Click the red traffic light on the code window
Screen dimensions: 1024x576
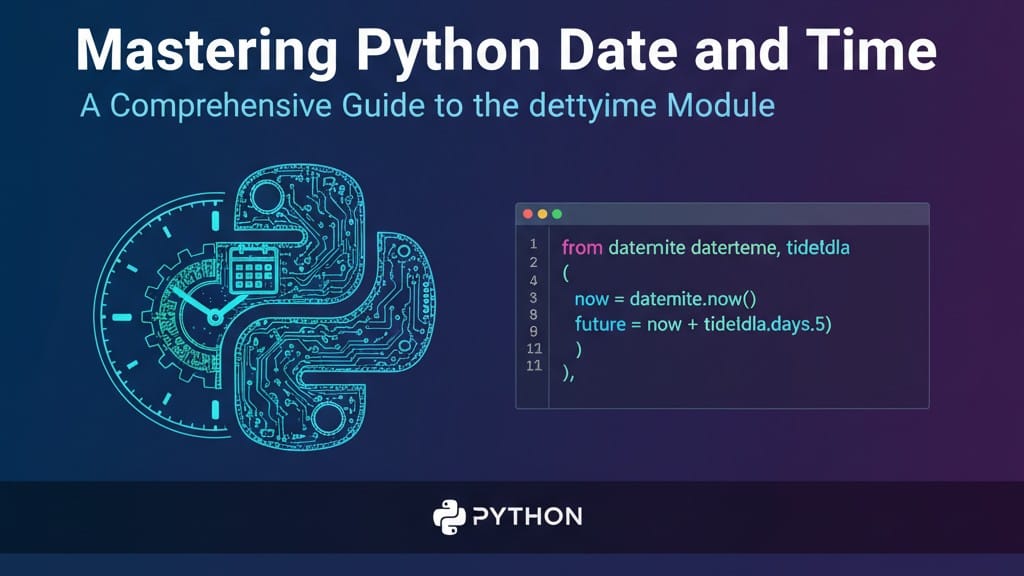tap(528, 213)
